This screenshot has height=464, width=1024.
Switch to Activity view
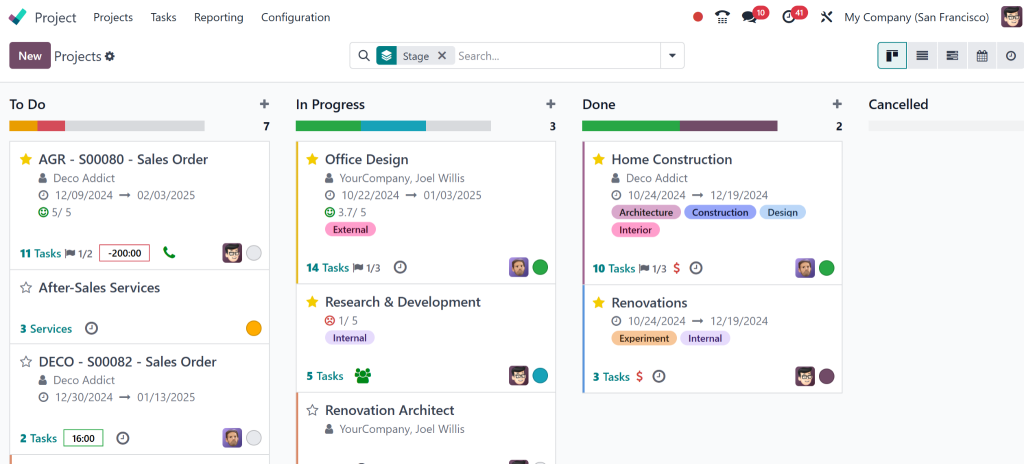(x=1011, y=56)
